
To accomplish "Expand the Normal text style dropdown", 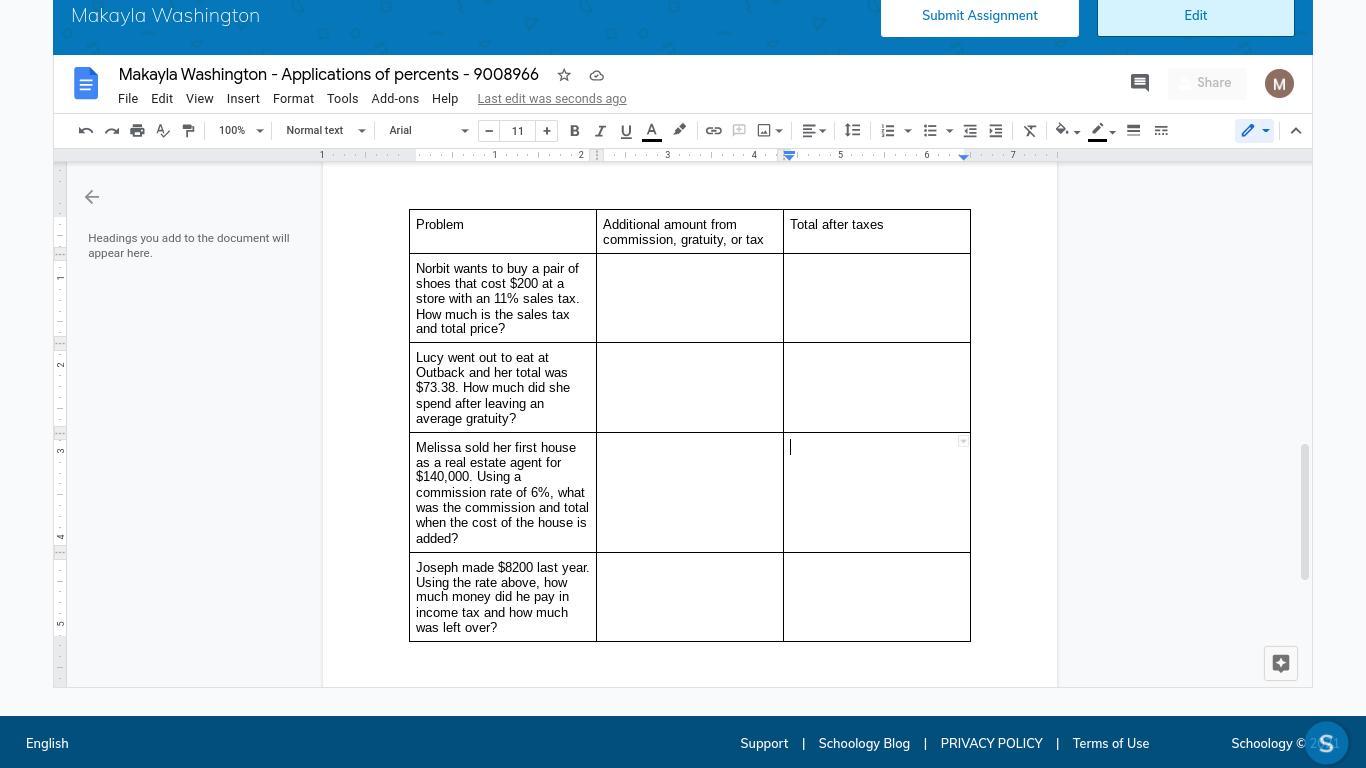I will (325, 131).
